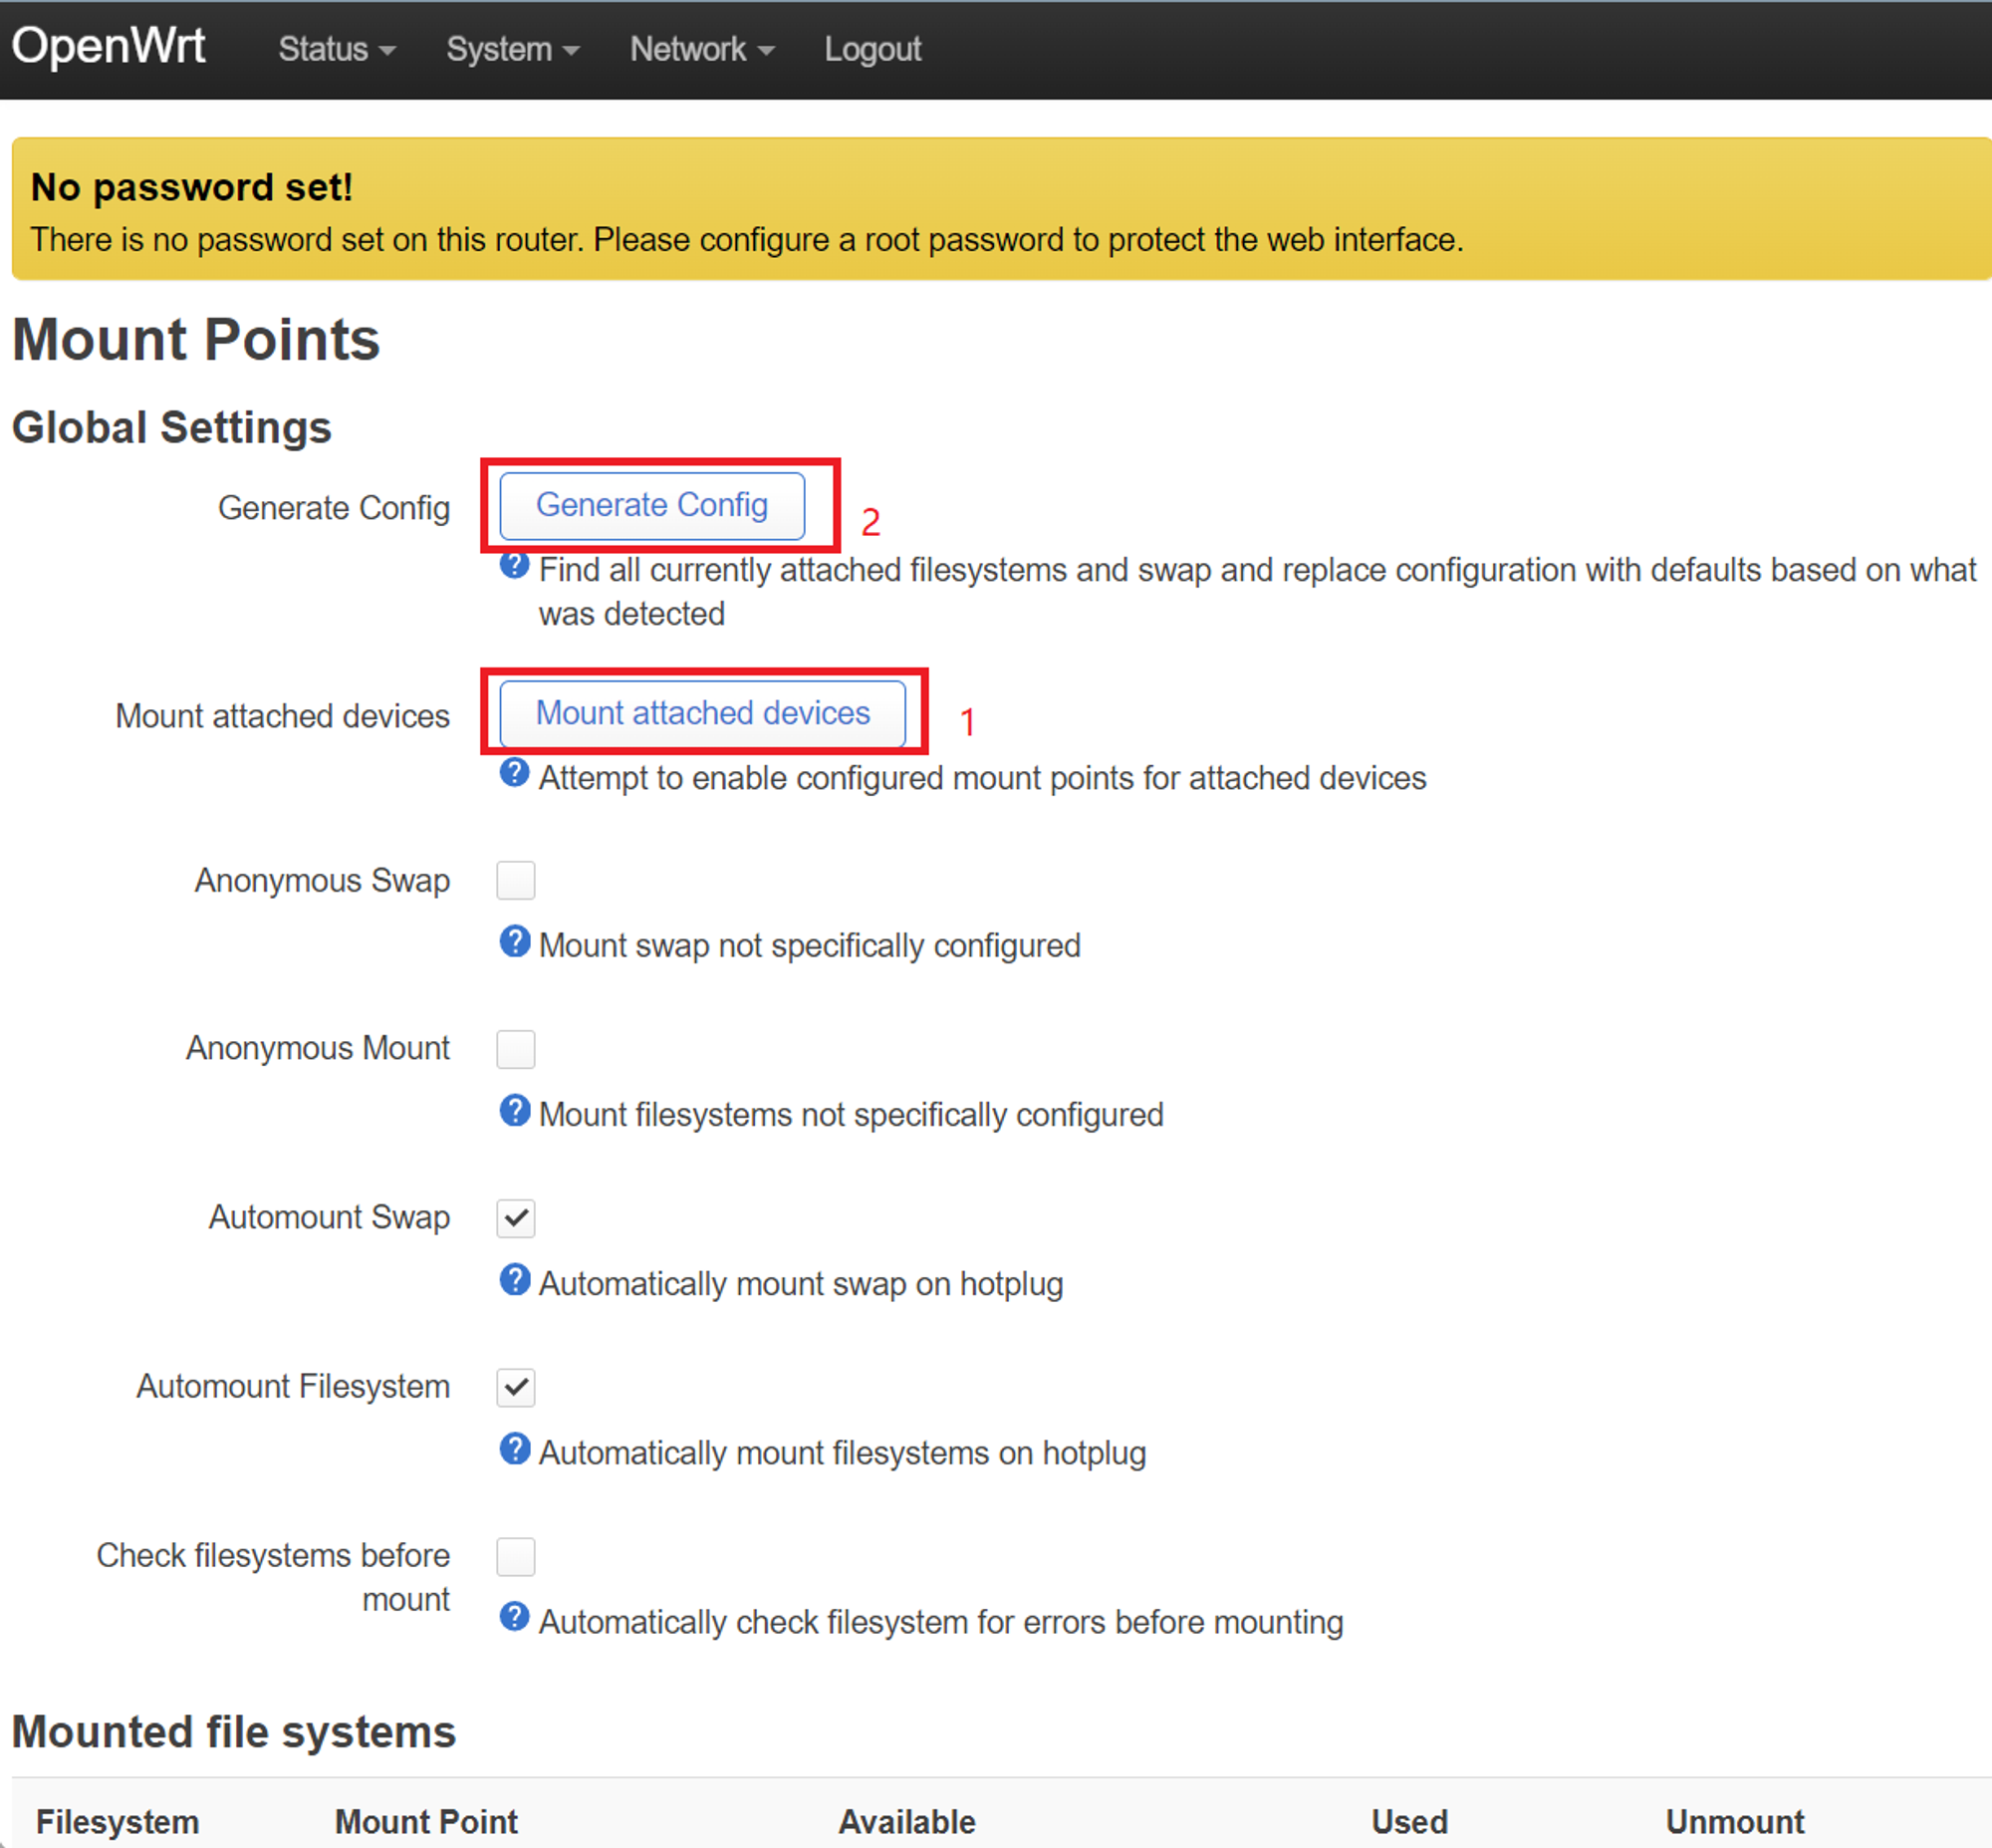Click help icon for filesystem check description
The width and height of the screenshot is (1992, 1848).
click(514, 1617)
